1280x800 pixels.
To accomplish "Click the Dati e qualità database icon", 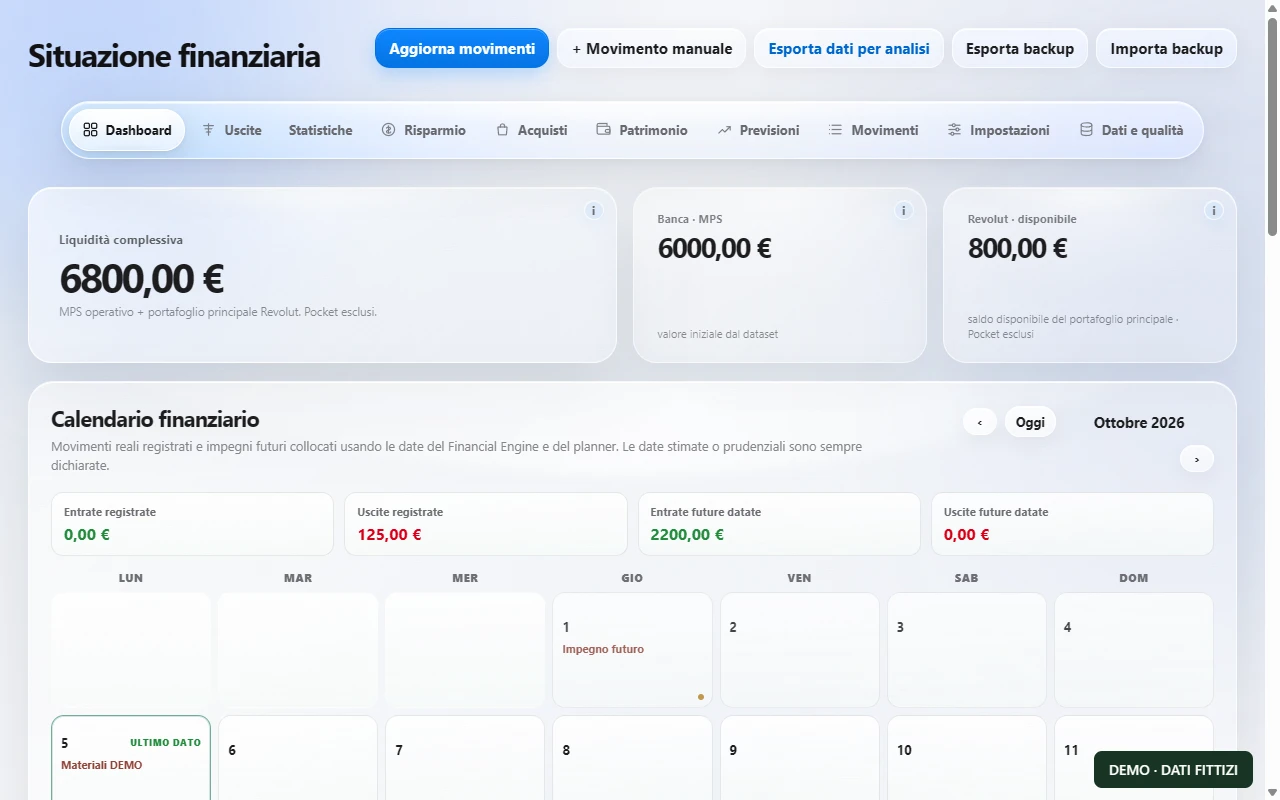I will [x=1086, y=130].
